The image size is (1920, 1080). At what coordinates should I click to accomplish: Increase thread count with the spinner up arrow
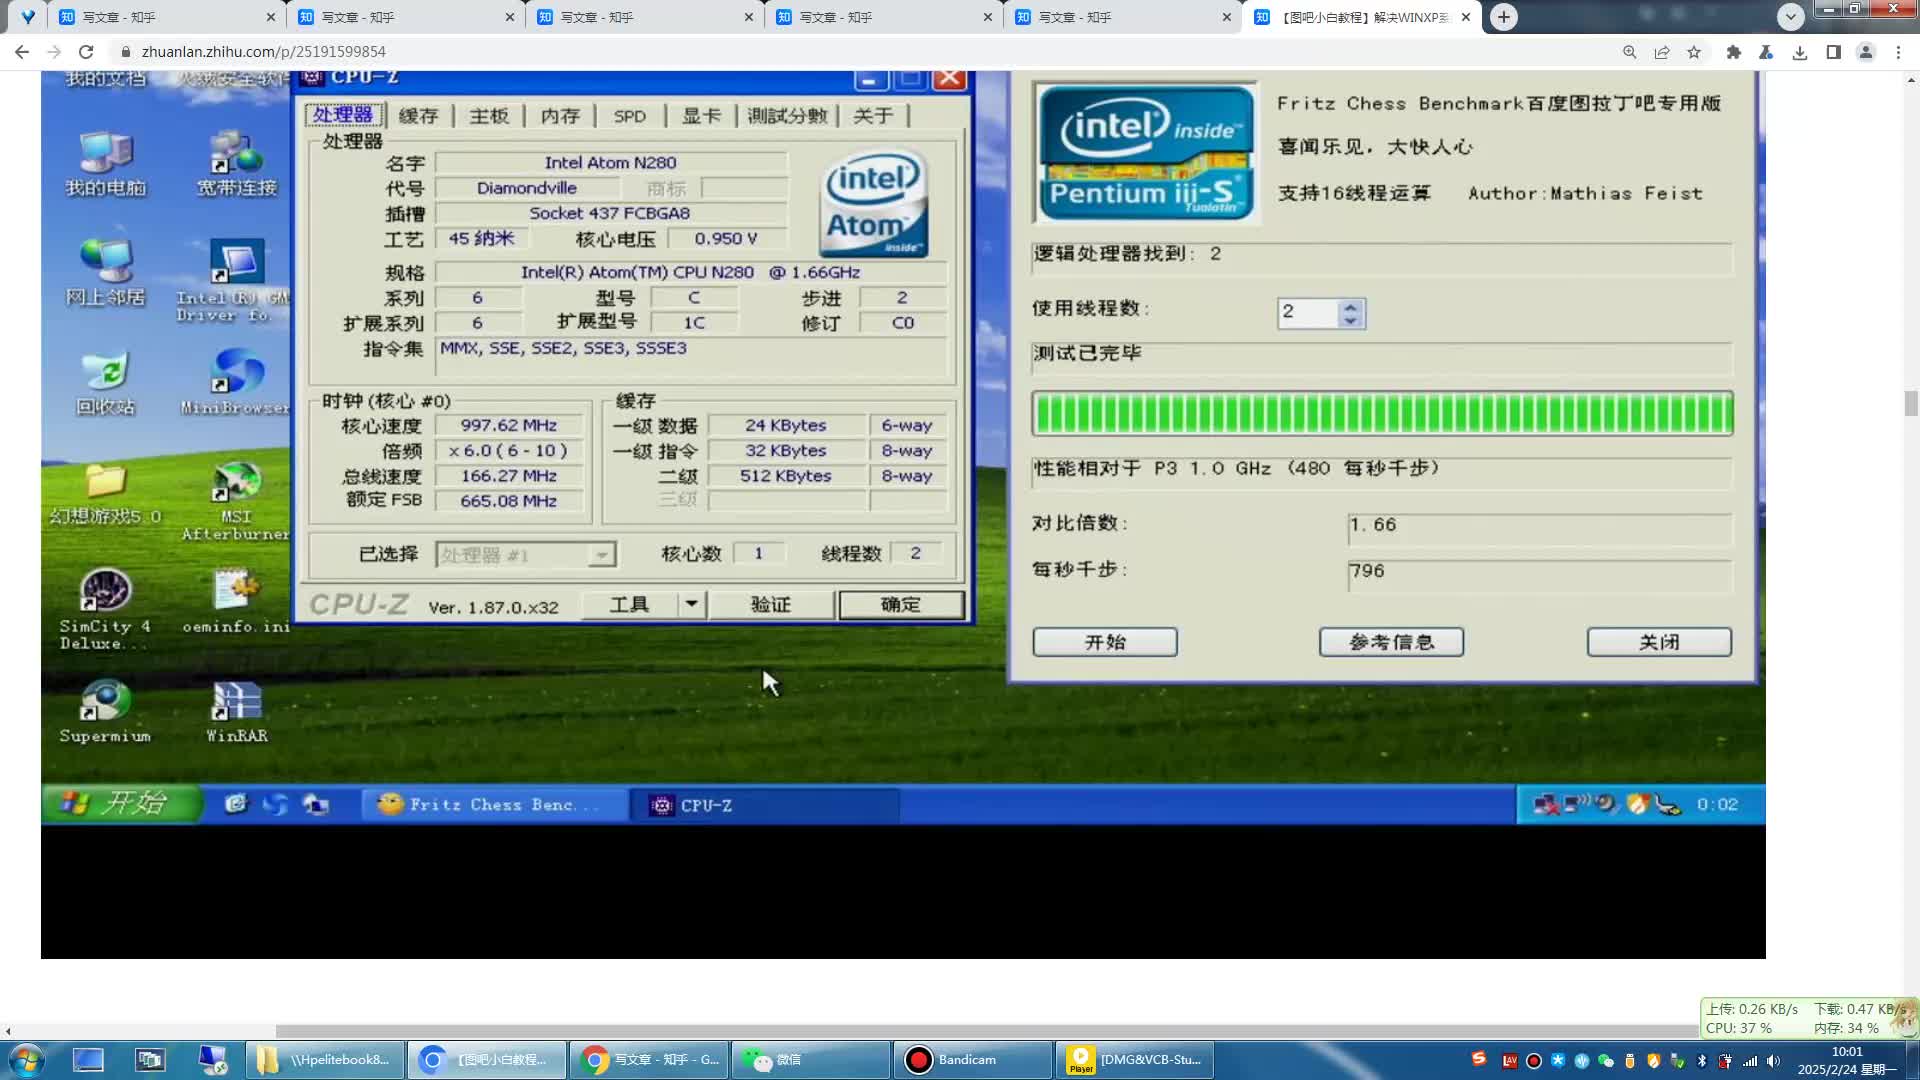(1350, 306)
